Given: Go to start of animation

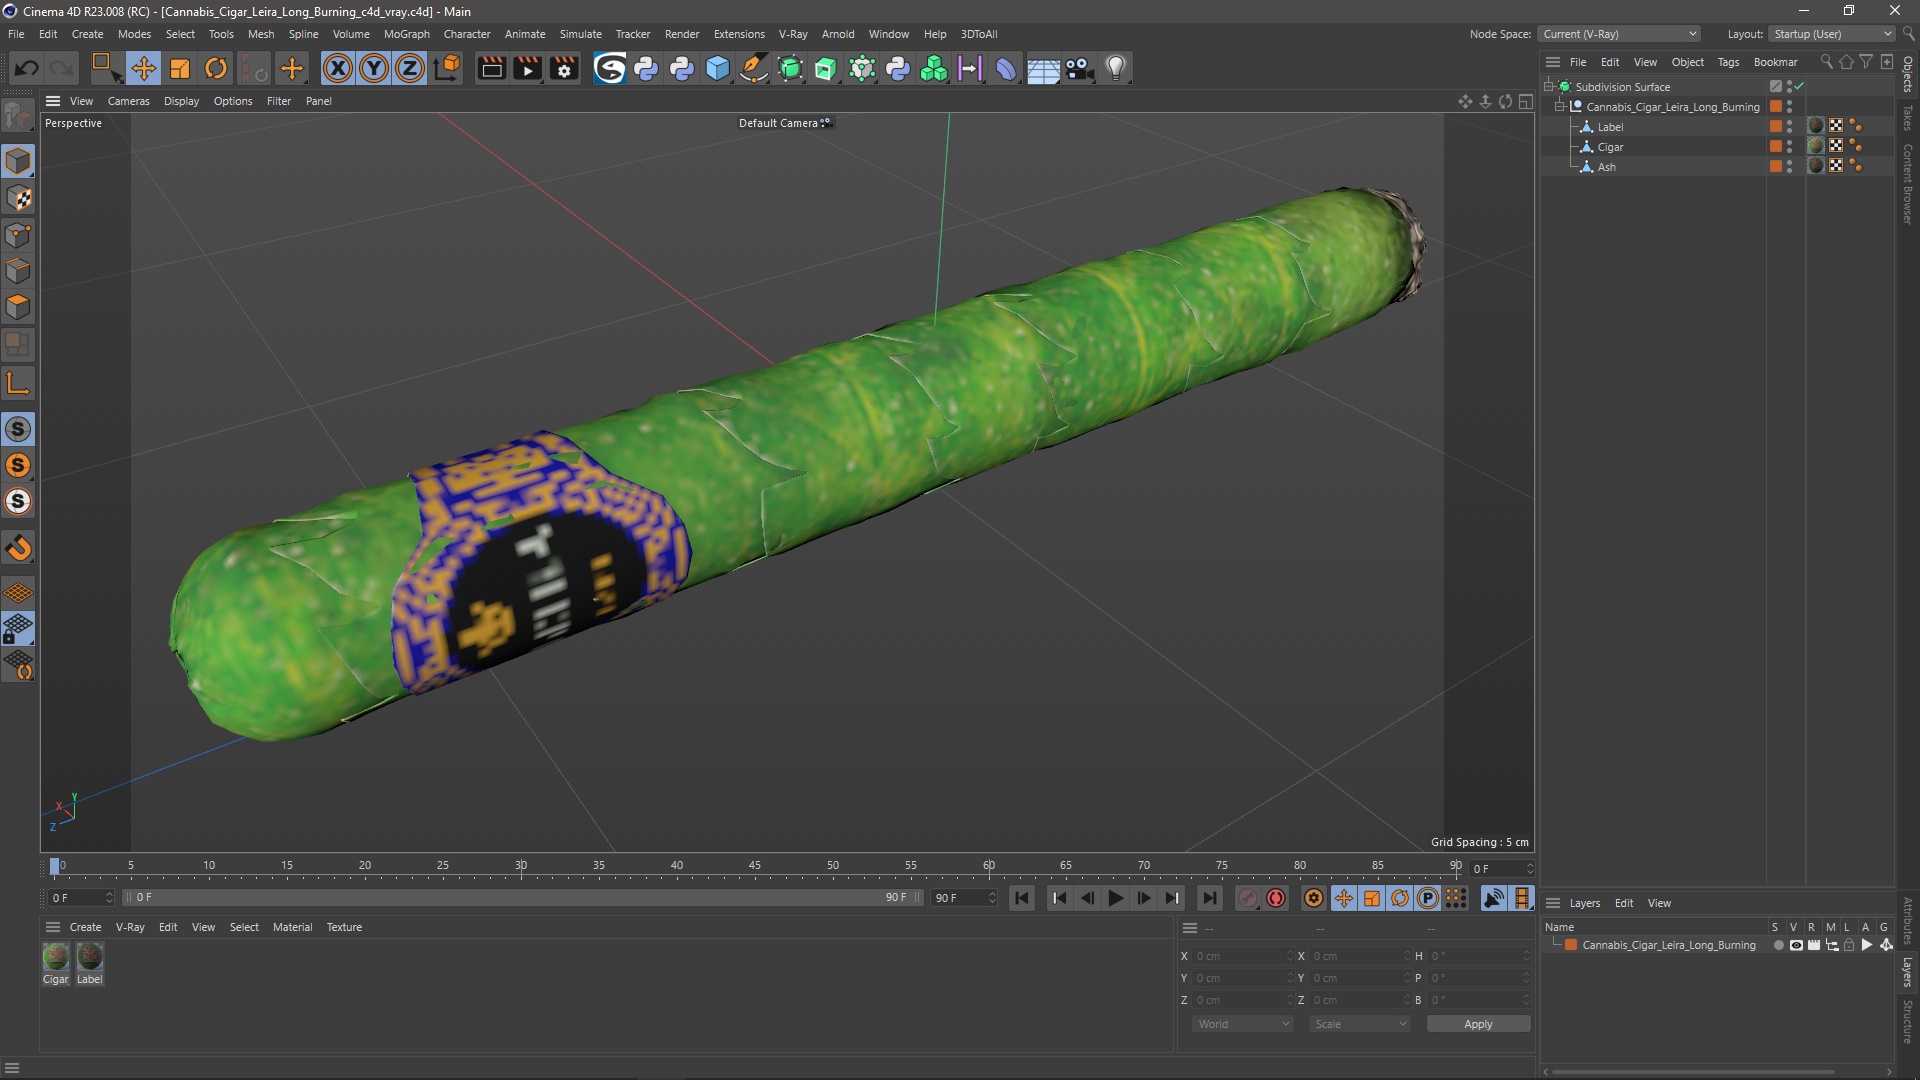Looking at the screenshot, I should click(1022, 898).
